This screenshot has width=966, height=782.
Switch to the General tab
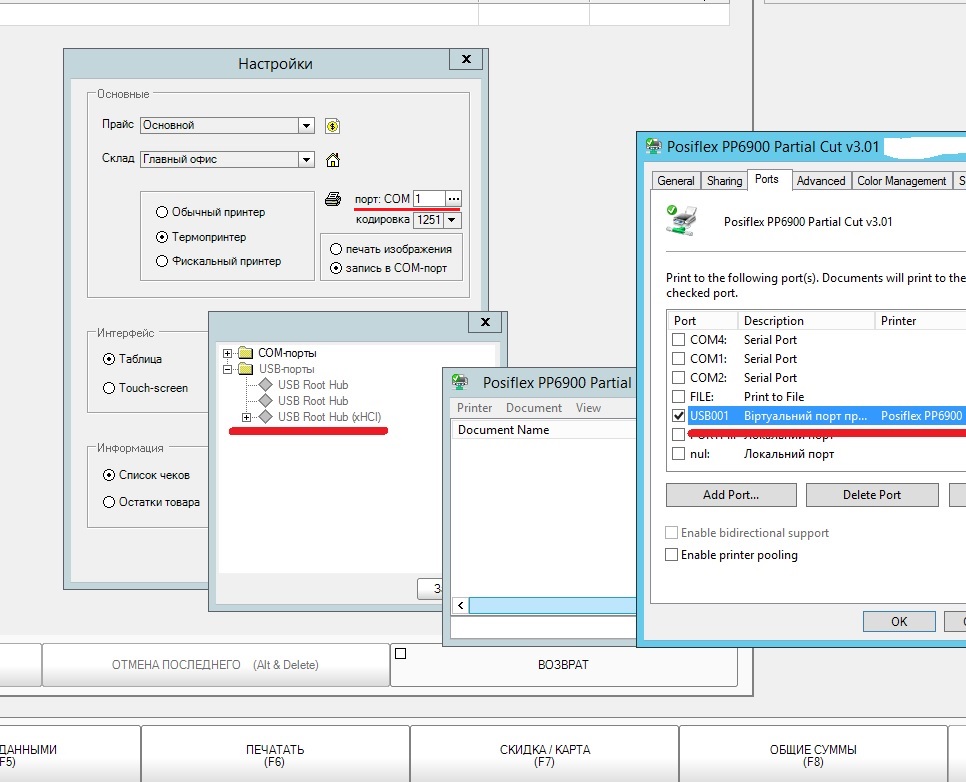tap(676, 181)
